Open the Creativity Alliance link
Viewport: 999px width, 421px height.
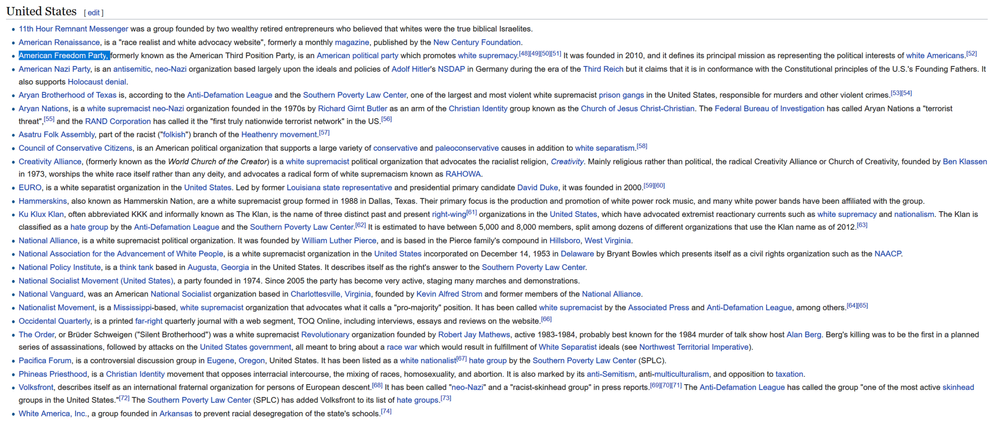pyautogui.click(x=50, y=161)
